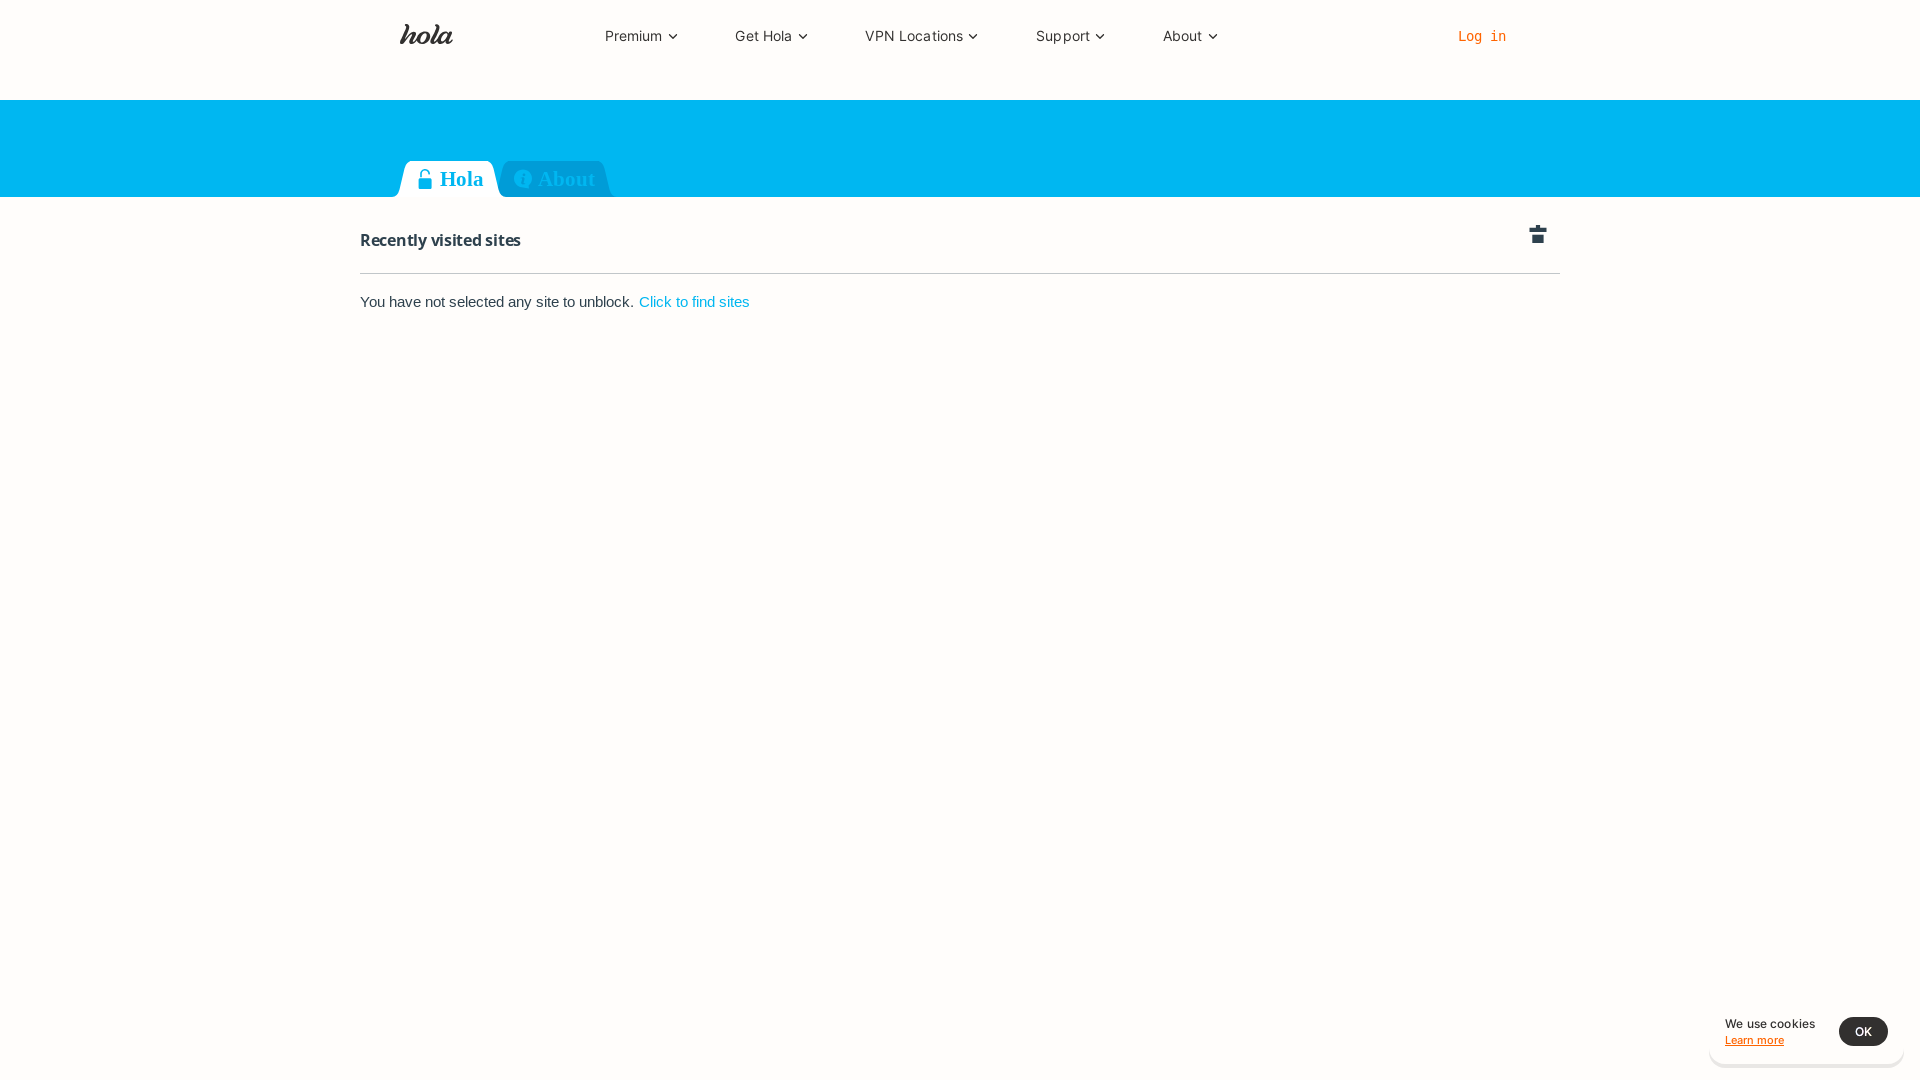Expand the Get Hola menu
The height and width of the screenshot is (1080, 1920).
[x=771, y=36]
